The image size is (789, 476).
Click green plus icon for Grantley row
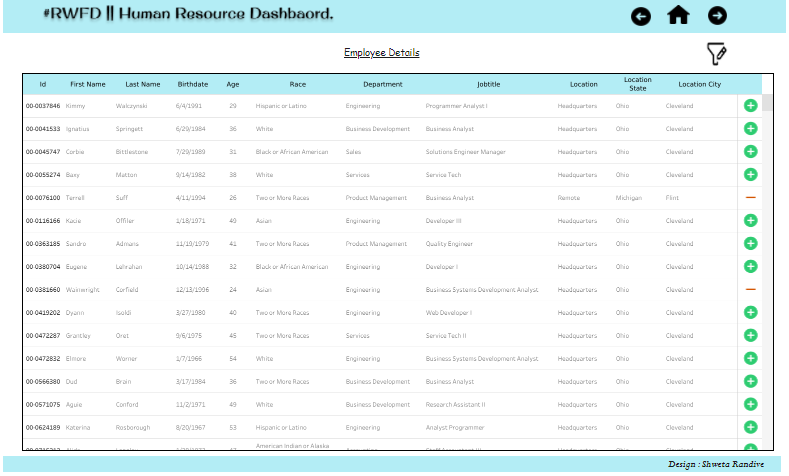coord(750,336)
